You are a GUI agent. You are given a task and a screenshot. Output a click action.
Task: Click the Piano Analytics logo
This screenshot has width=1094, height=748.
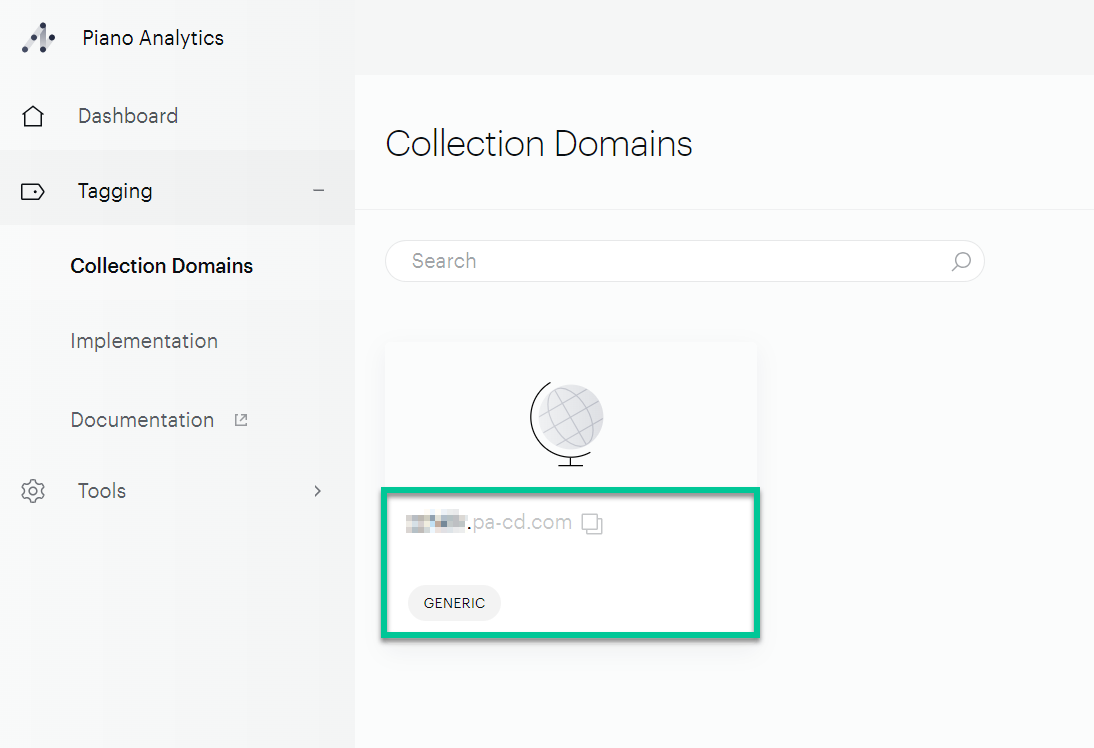pos(37,37)
